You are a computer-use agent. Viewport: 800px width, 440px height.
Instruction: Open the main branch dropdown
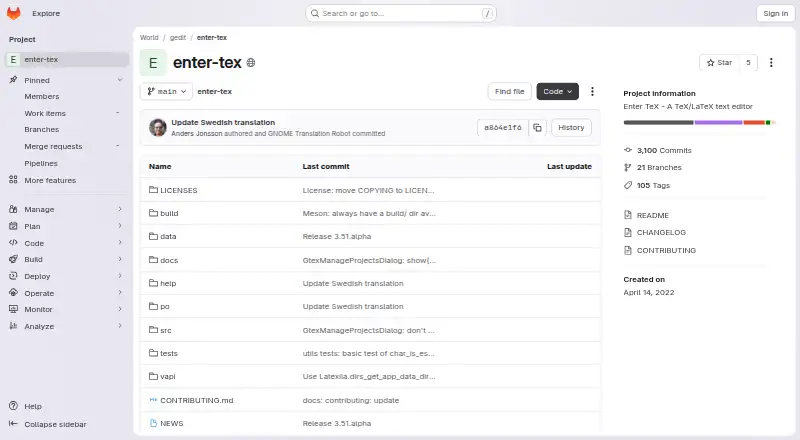166,91
